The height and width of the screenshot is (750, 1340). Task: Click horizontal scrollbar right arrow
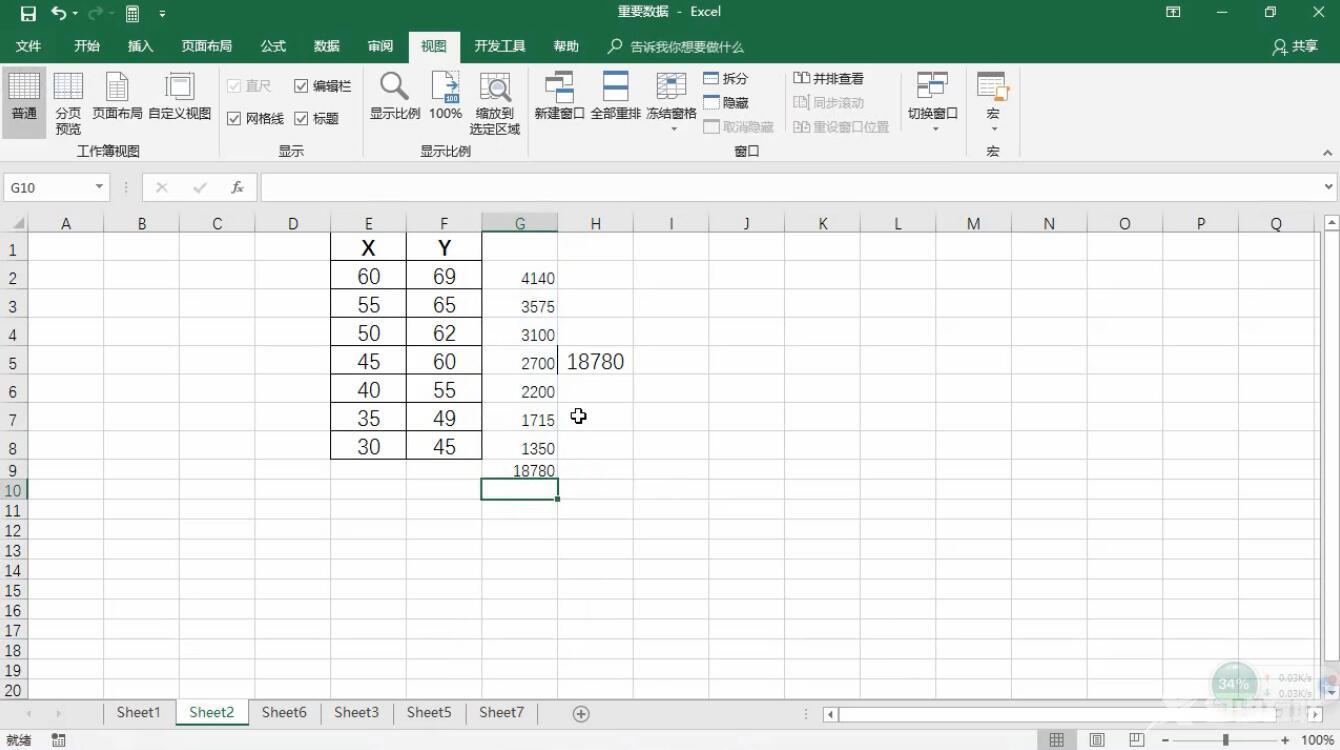click(1315, 714)
